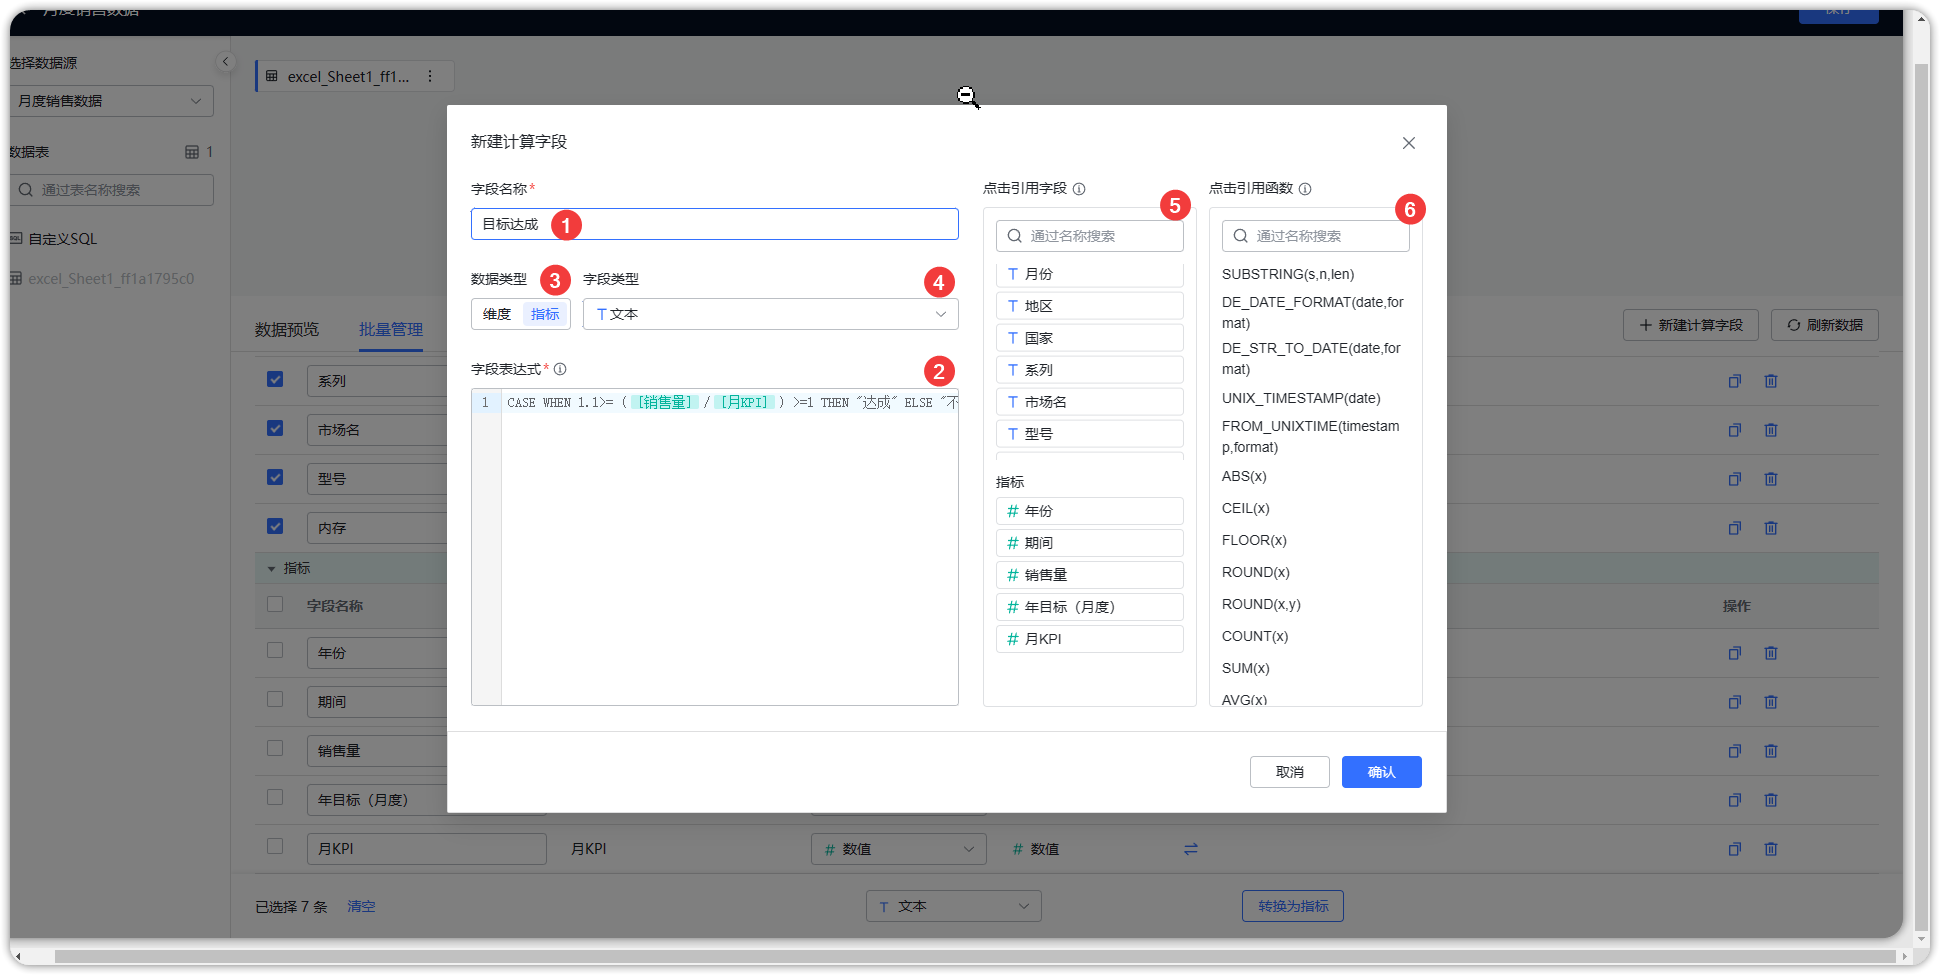The width and height of the screenshot is (1940, 975).
Task: Click the delete icon in the 期间 row
Action: click(1771, 702)
